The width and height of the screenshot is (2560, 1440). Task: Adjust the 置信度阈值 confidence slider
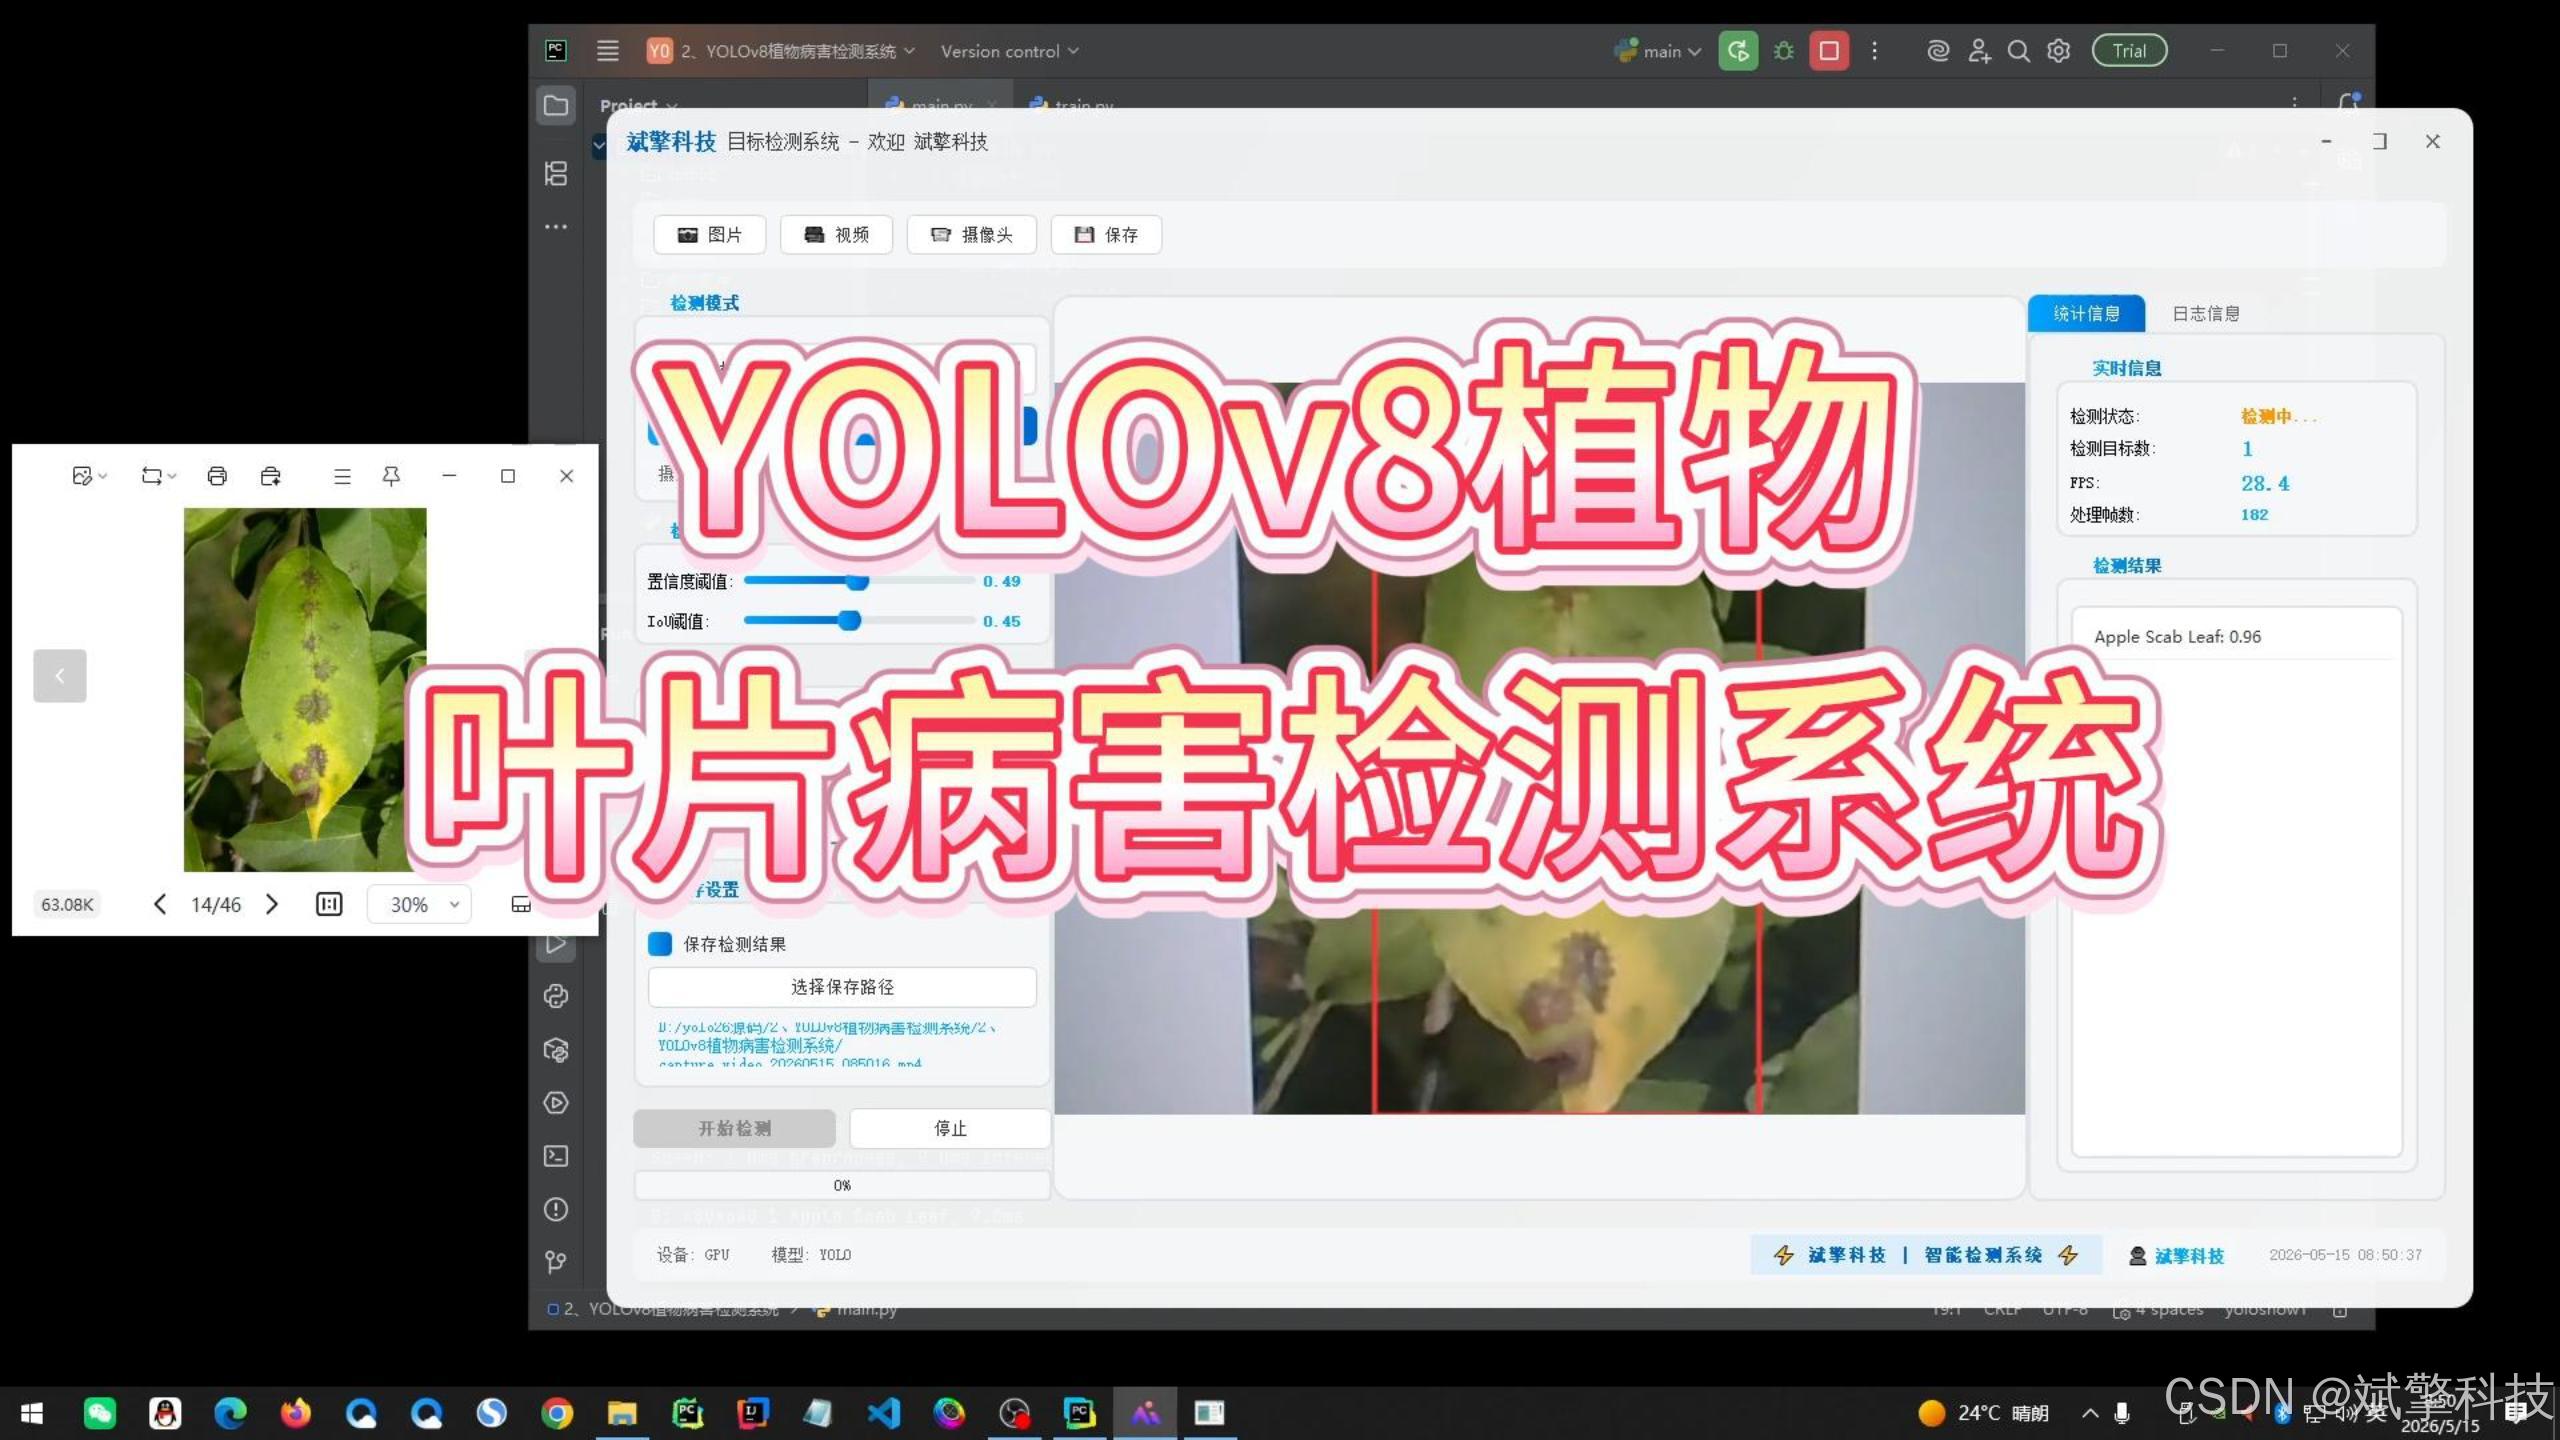[x=860, y=581]
